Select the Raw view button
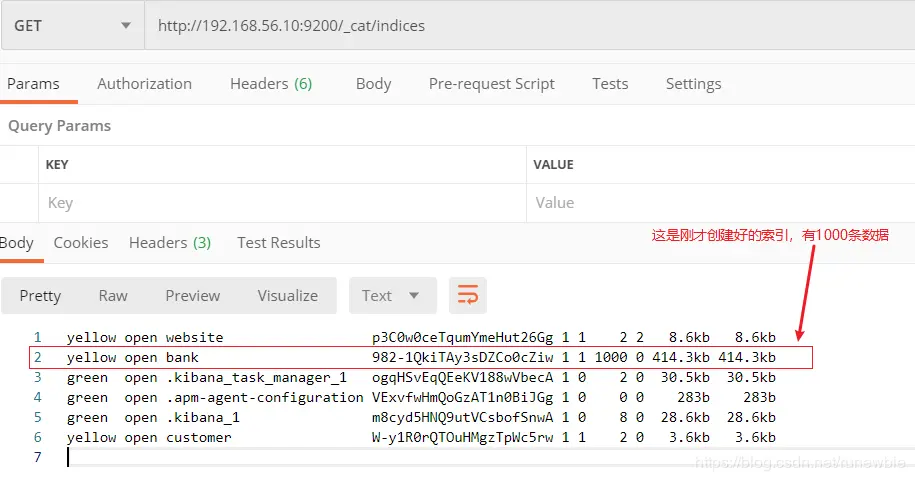The width and height of the screenshot is (915, 481). tap(113, 296)
